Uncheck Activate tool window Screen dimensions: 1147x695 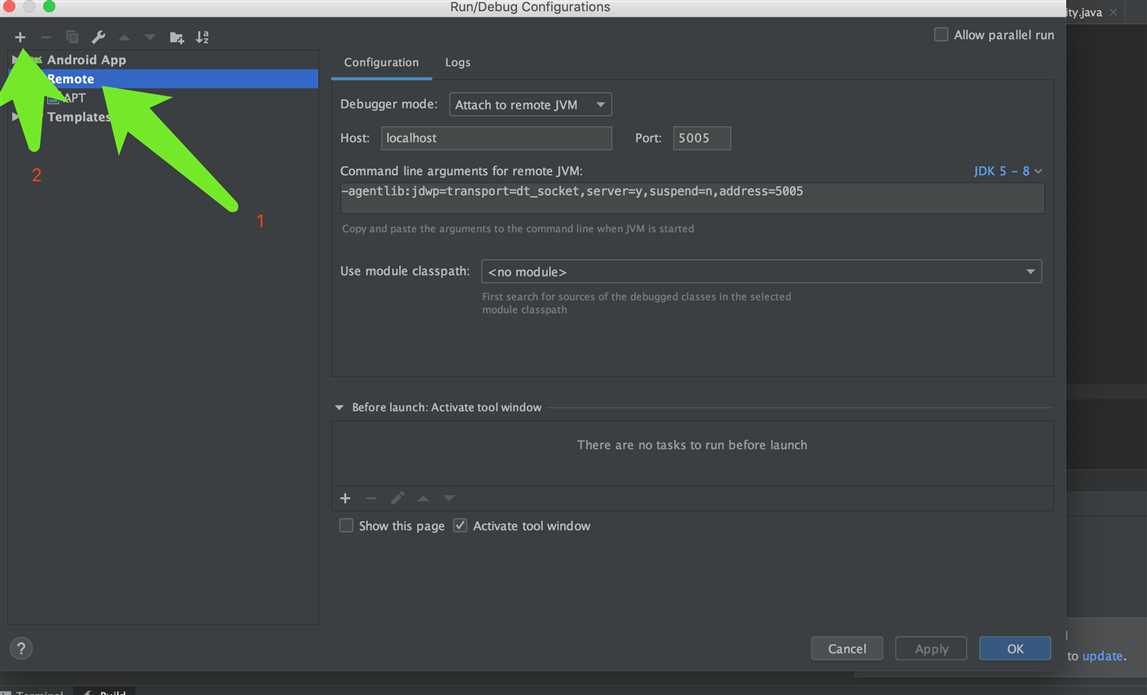tap(460, 525)
